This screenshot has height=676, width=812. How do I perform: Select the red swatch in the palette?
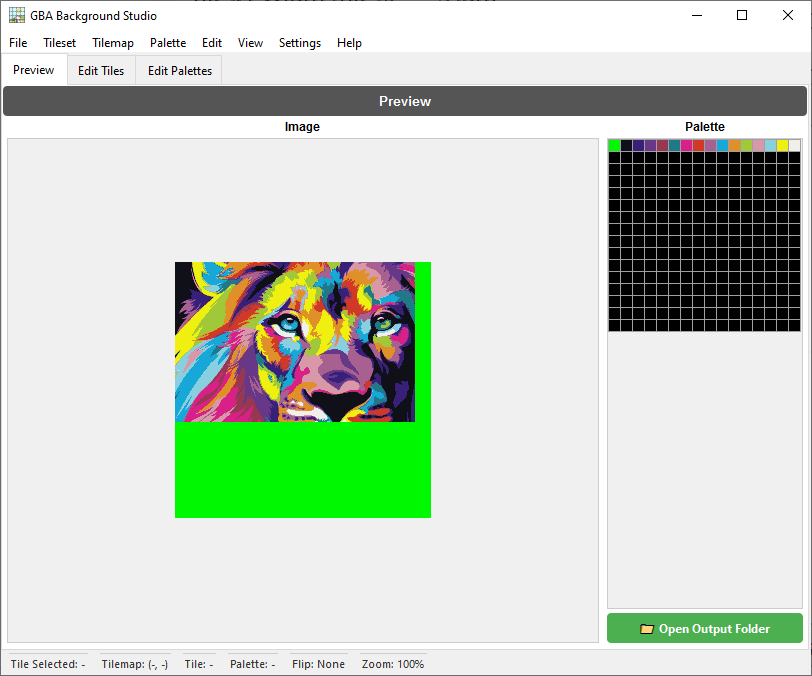click(698, 145)
